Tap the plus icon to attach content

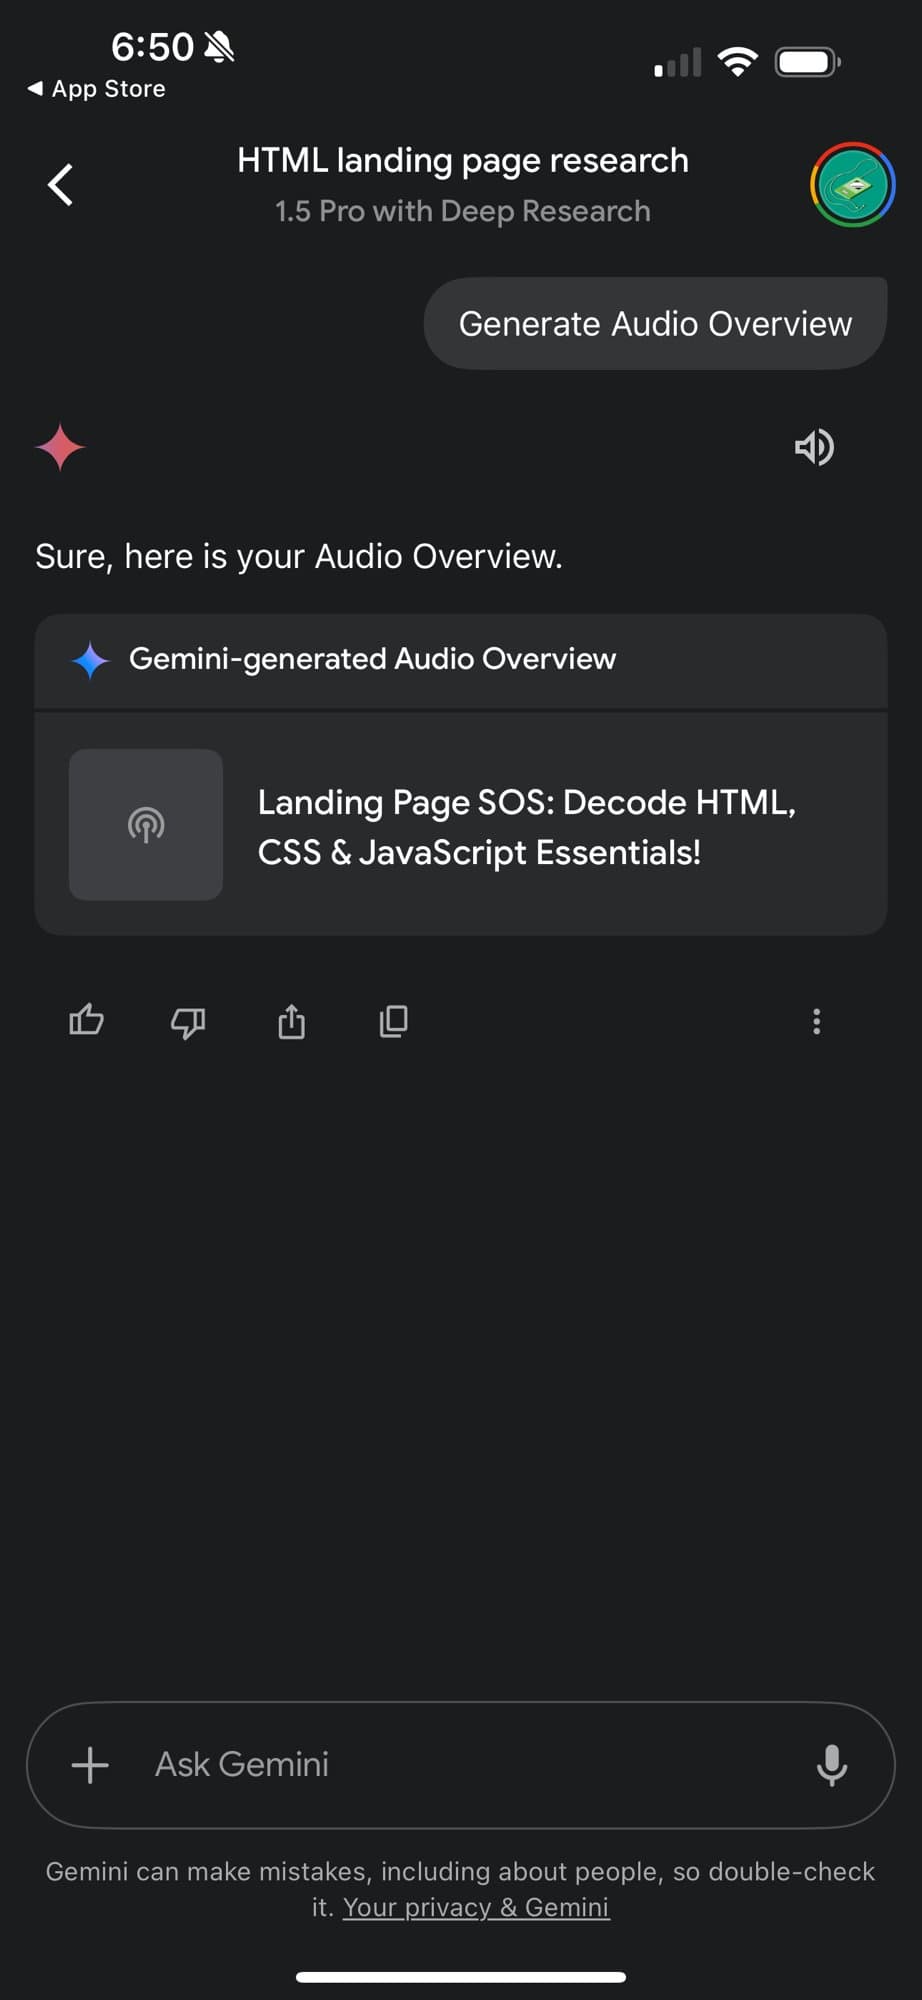click(x=89, y=1765)
